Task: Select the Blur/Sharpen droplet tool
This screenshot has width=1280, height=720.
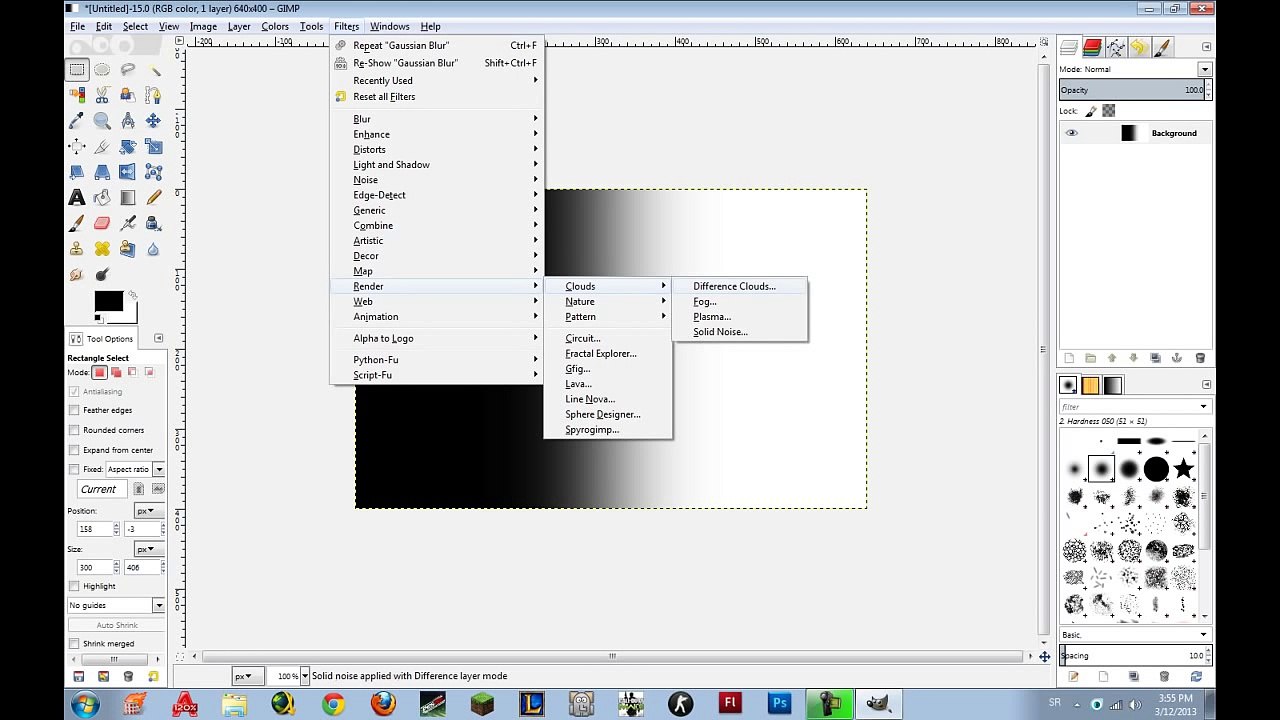Action: pos(154,249)
